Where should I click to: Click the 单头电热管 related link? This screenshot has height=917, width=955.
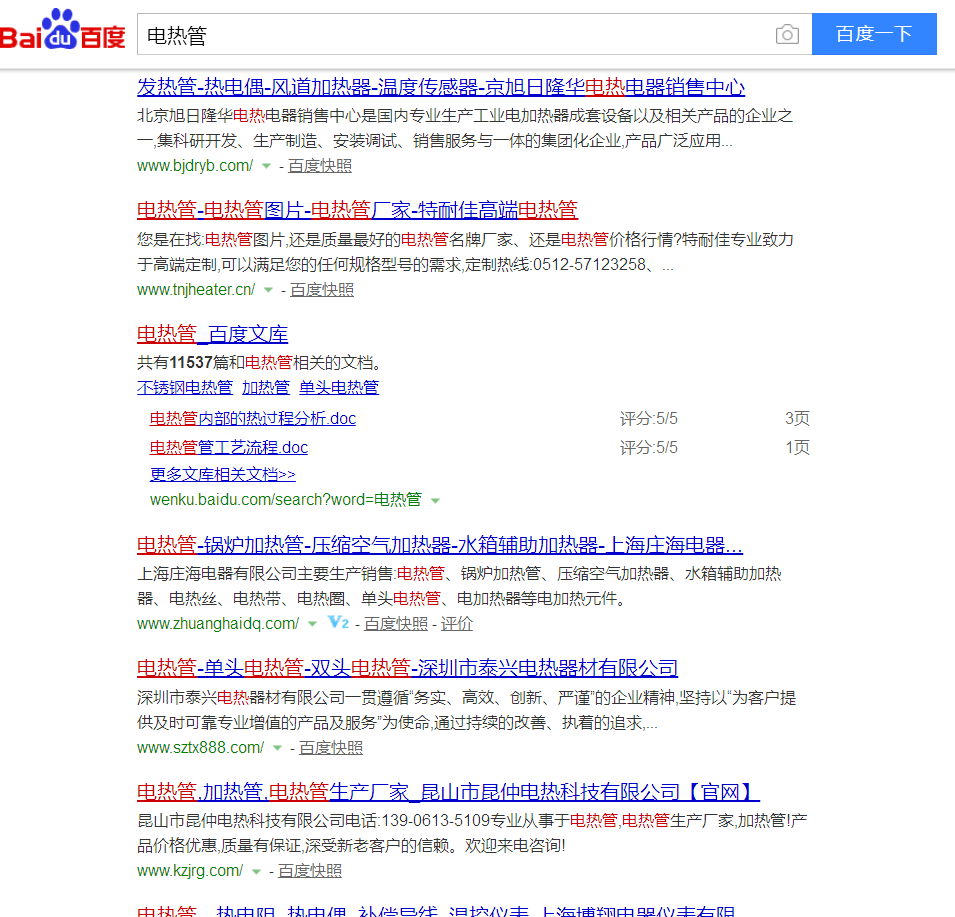tap(339, 387)
